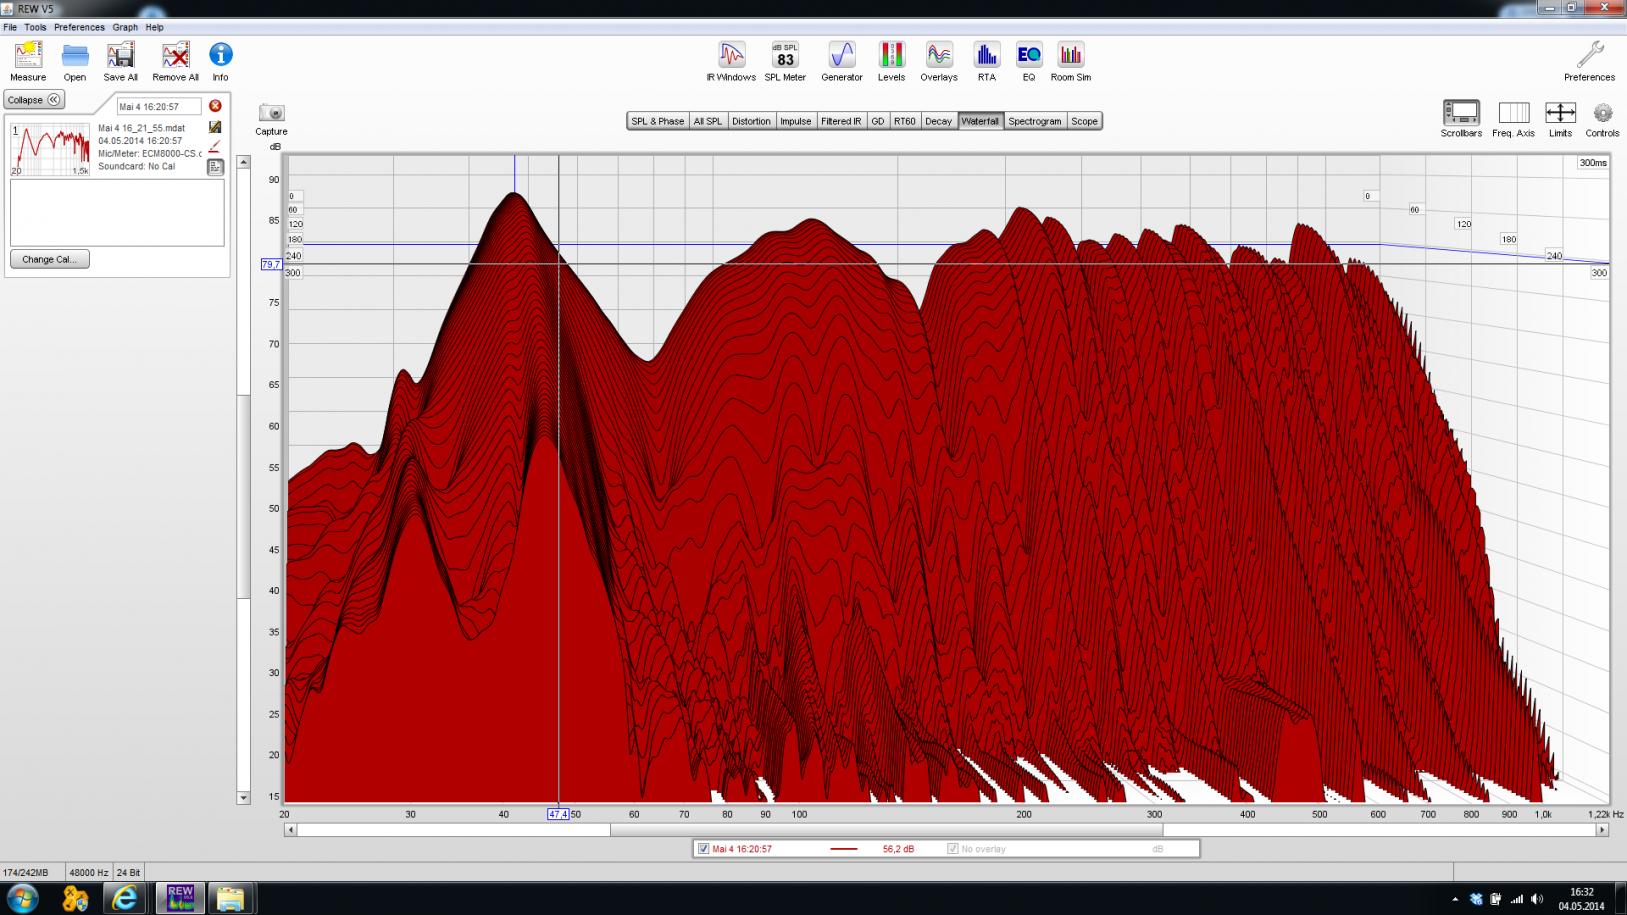Open the EQ window
This screenshot has height=915, width=1627.
(1028, 62)
